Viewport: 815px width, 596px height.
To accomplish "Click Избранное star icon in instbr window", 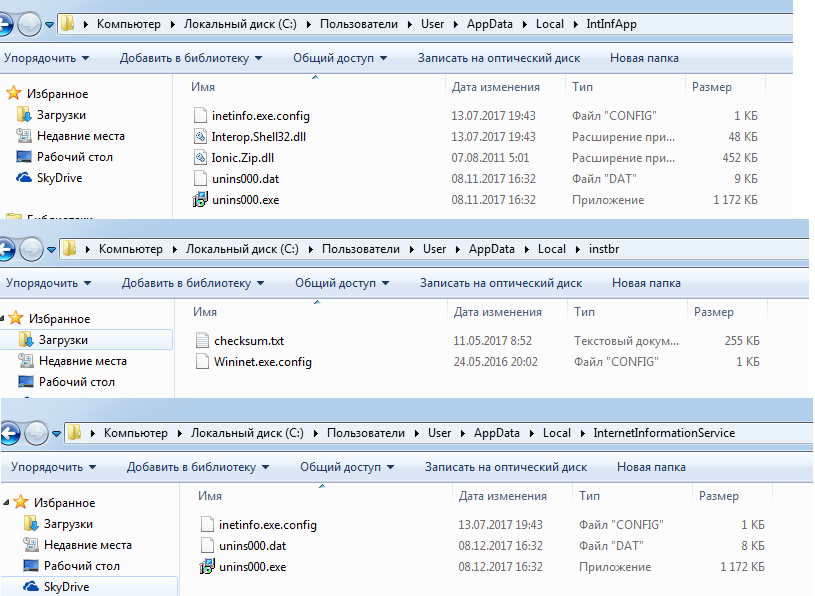I will click(x=16, y=318).
